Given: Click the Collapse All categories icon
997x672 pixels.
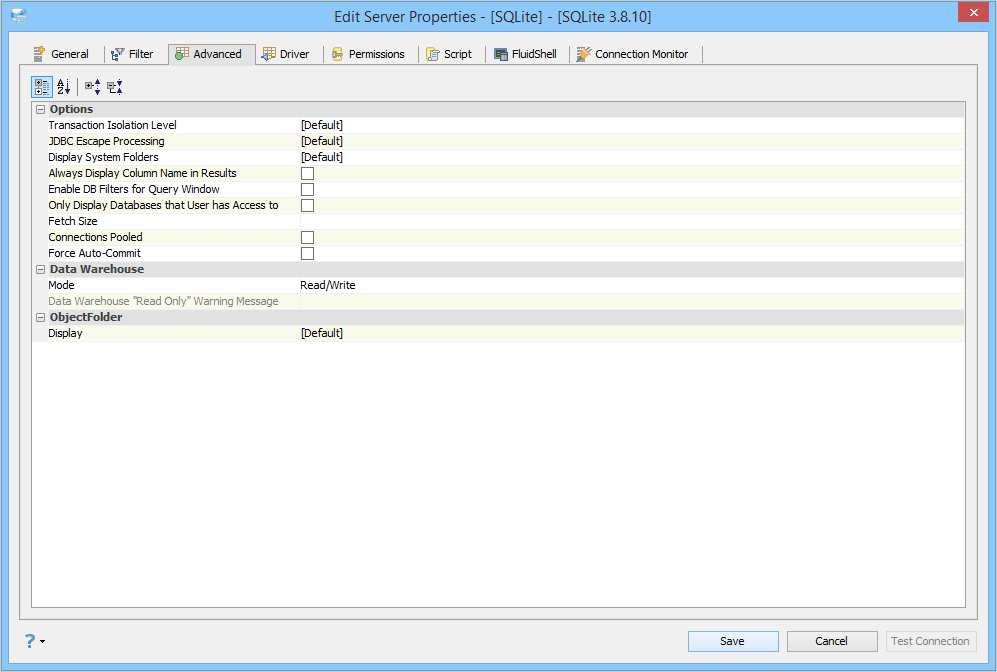Looking at the screenshot, I should pyautogui.click(x=115, y=86).
